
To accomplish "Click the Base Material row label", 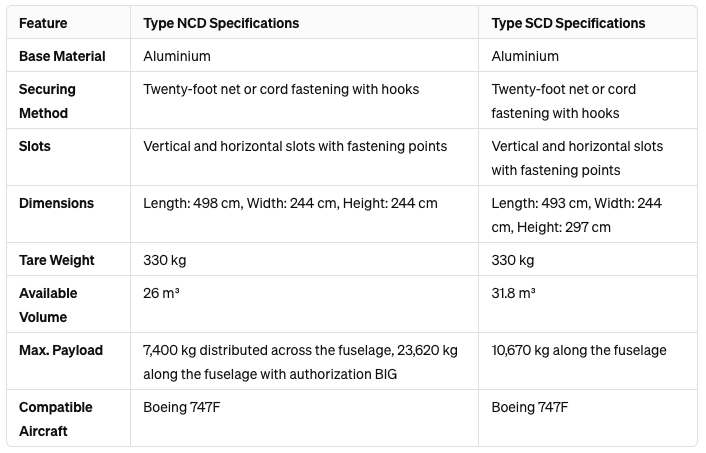I will click(x=62, y=56).
